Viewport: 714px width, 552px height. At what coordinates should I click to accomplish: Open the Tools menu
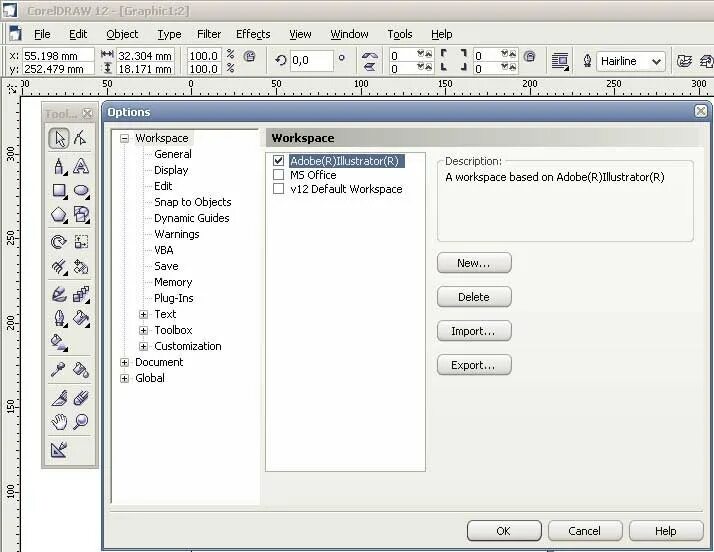tap(400, 34)
